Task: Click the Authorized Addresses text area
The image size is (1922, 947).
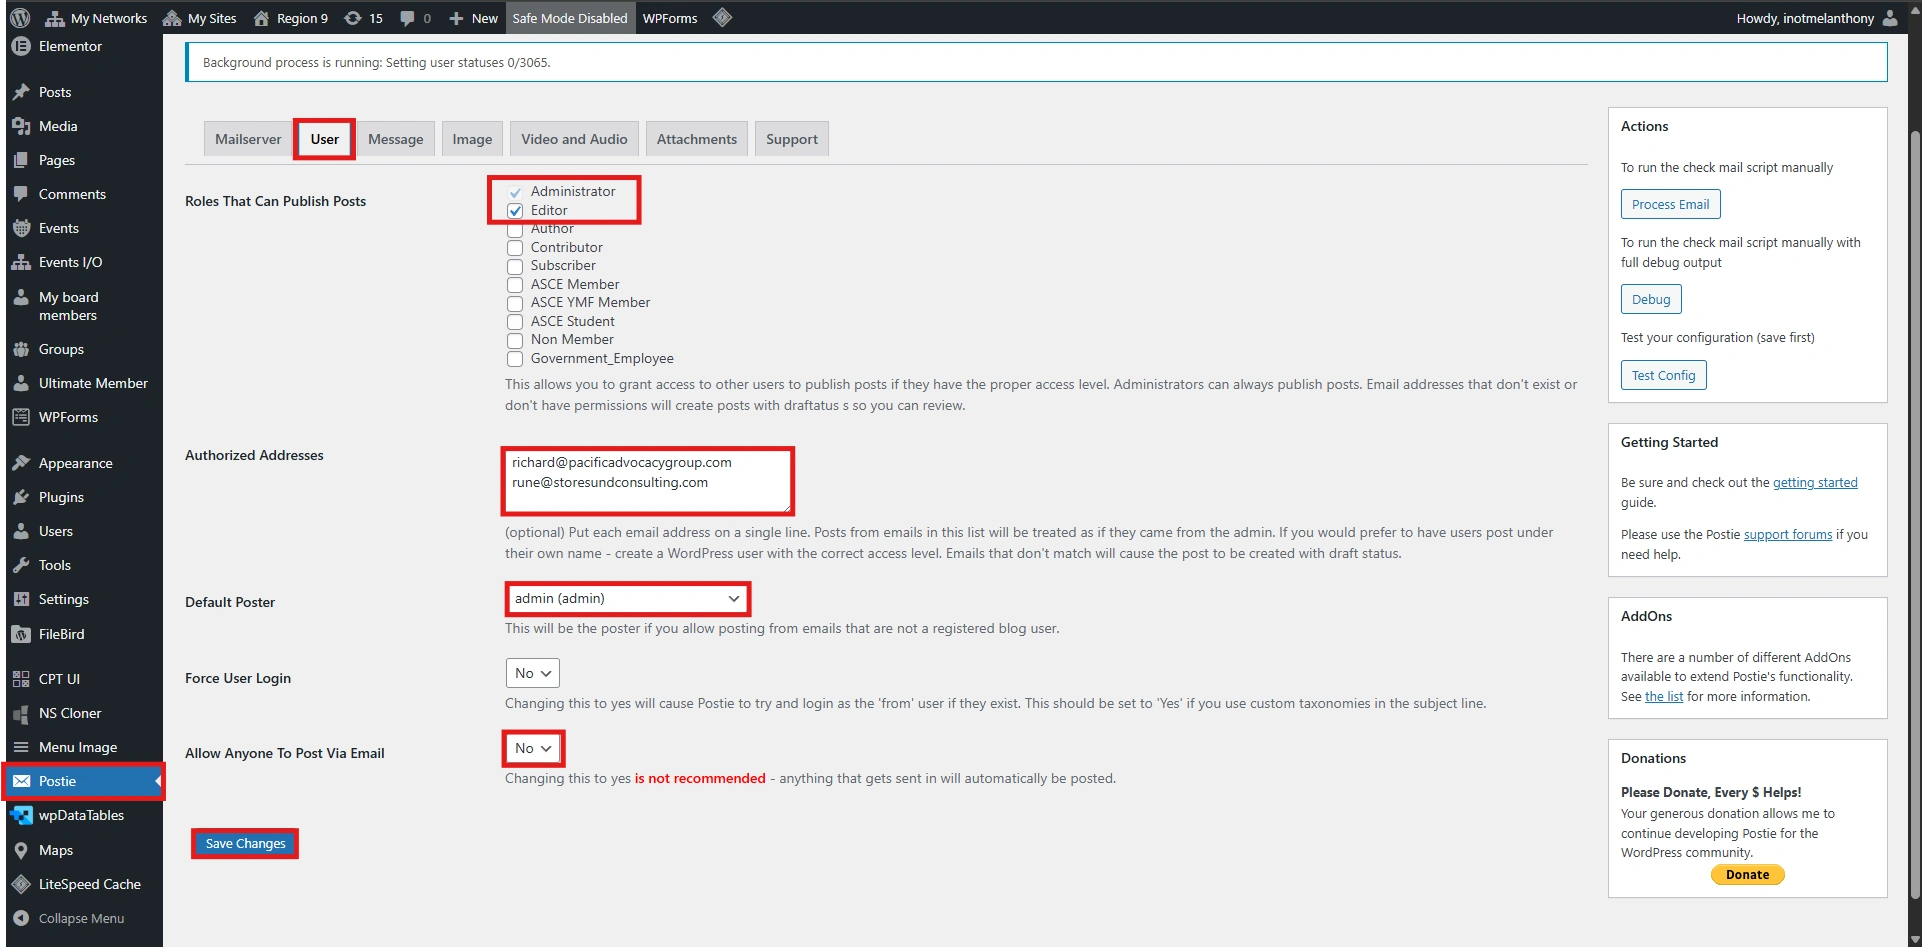Action: tap(647, 480)
